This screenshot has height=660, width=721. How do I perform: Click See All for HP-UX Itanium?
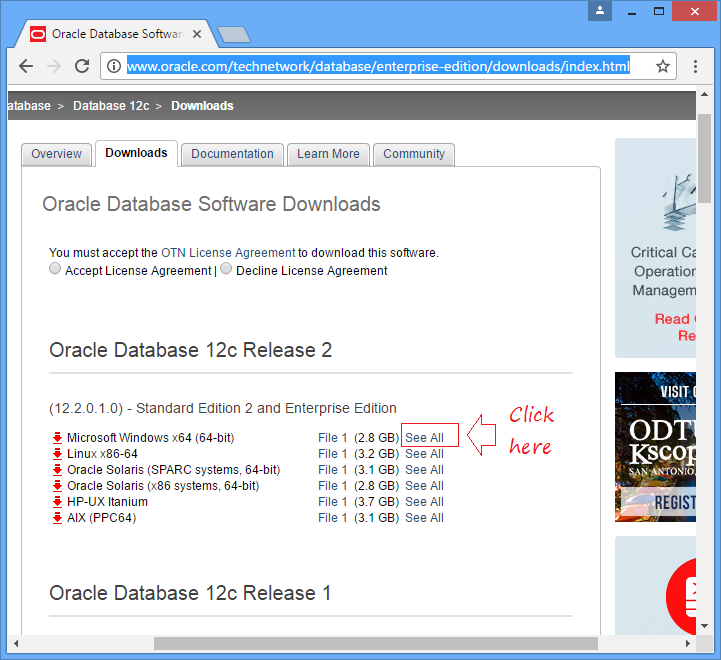coord(424,502)
